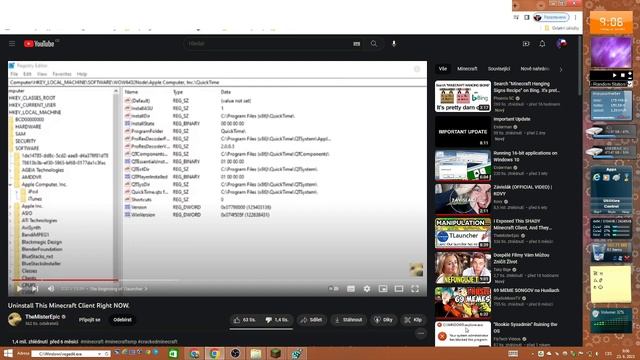This screenshot has width=640, height=360.
Task: Click the Připojit se button
Action: tap(89, 320)
